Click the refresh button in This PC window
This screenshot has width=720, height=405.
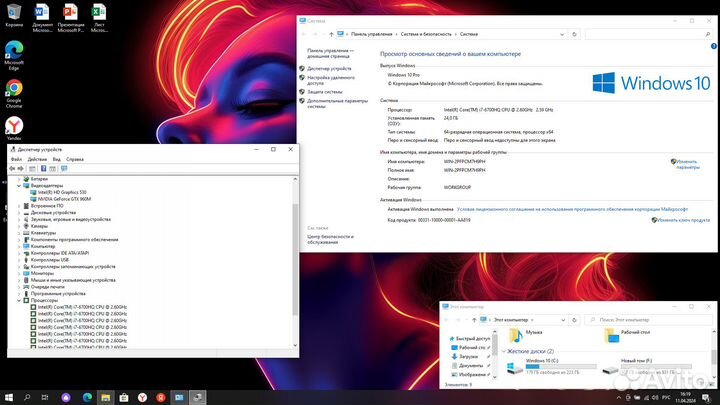coord(574,320)
